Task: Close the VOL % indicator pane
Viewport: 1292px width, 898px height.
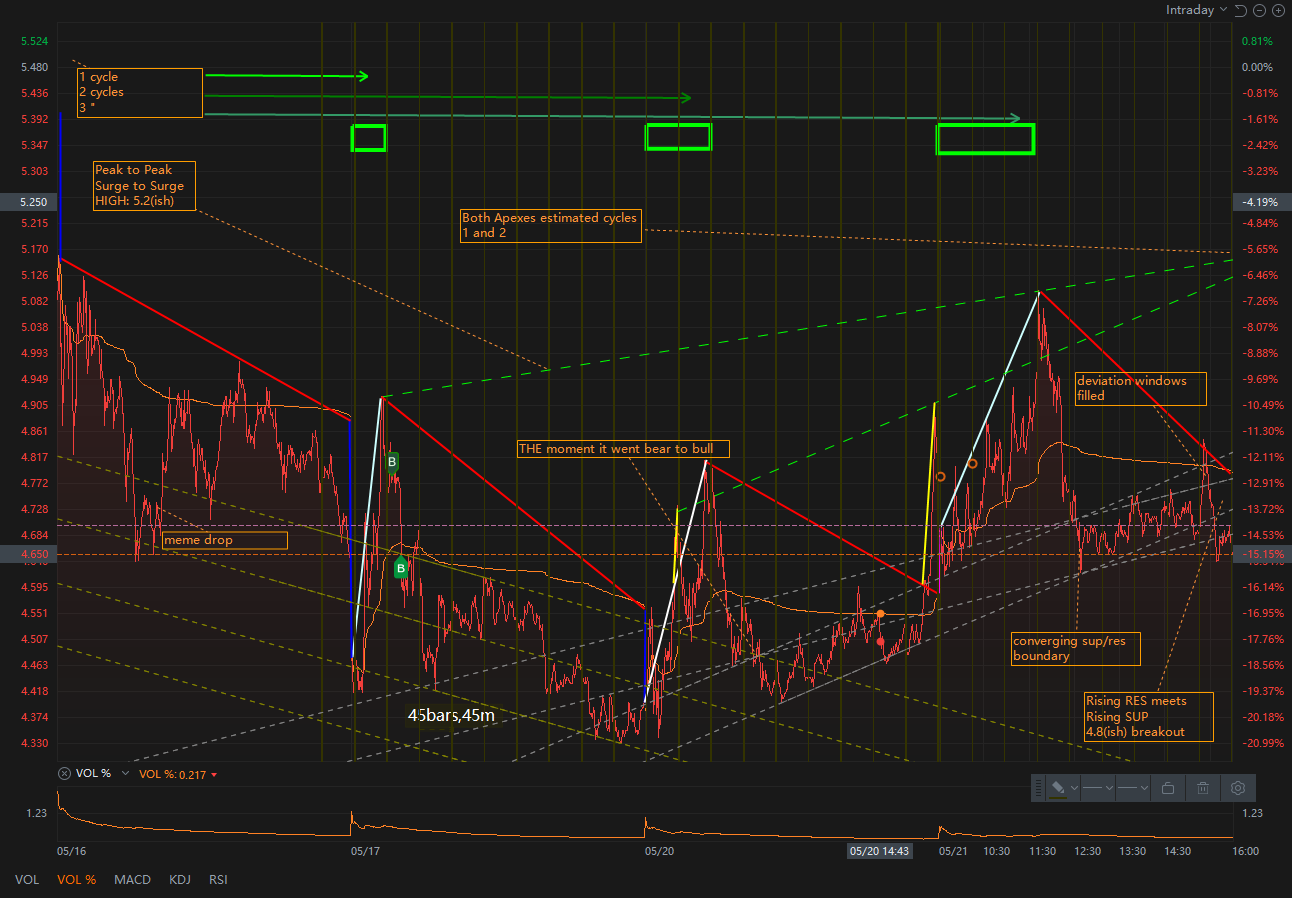Action: tap(64, 774)
